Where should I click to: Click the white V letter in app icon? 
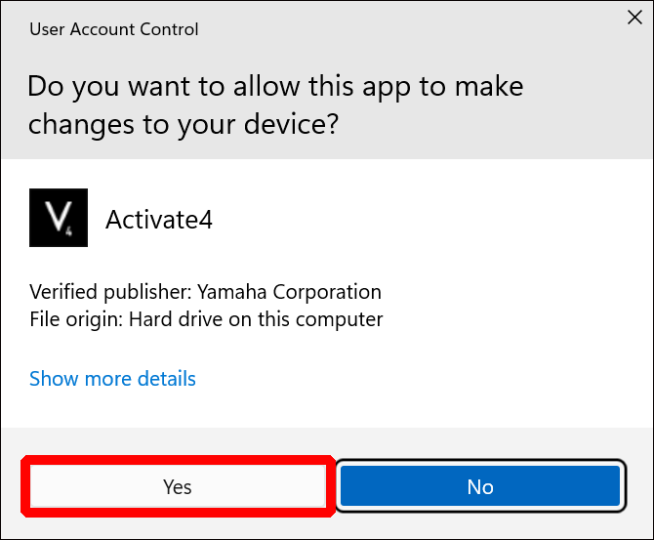[x=56, y=216]
